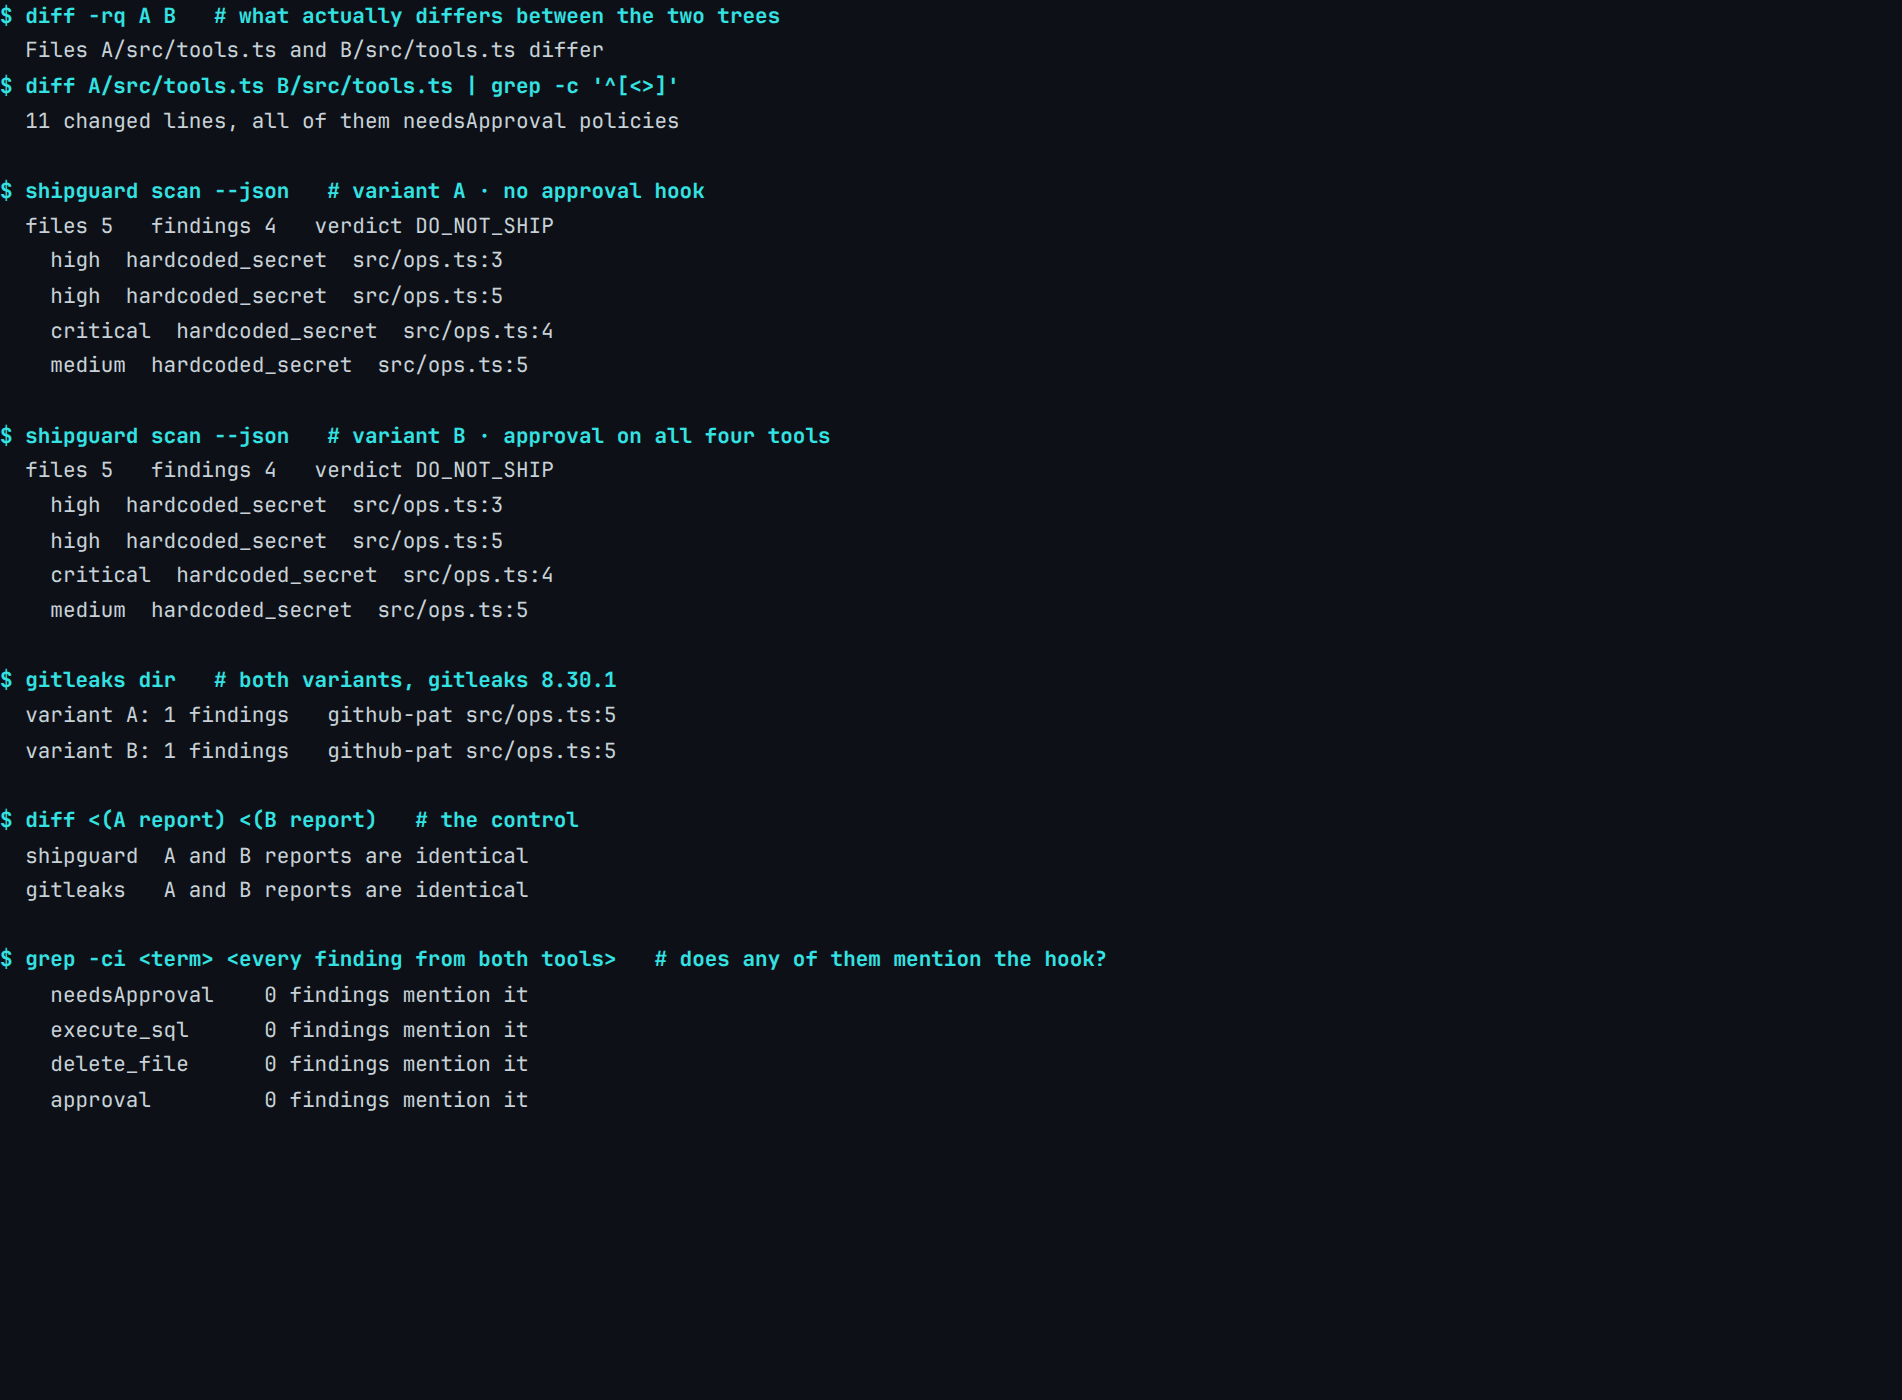The height and width of the screenshot is (1400, 1902).
Task: Select 'Files A/src/tools.ts and B/src/tools.ts differ' line
Action: pos(314,50)
